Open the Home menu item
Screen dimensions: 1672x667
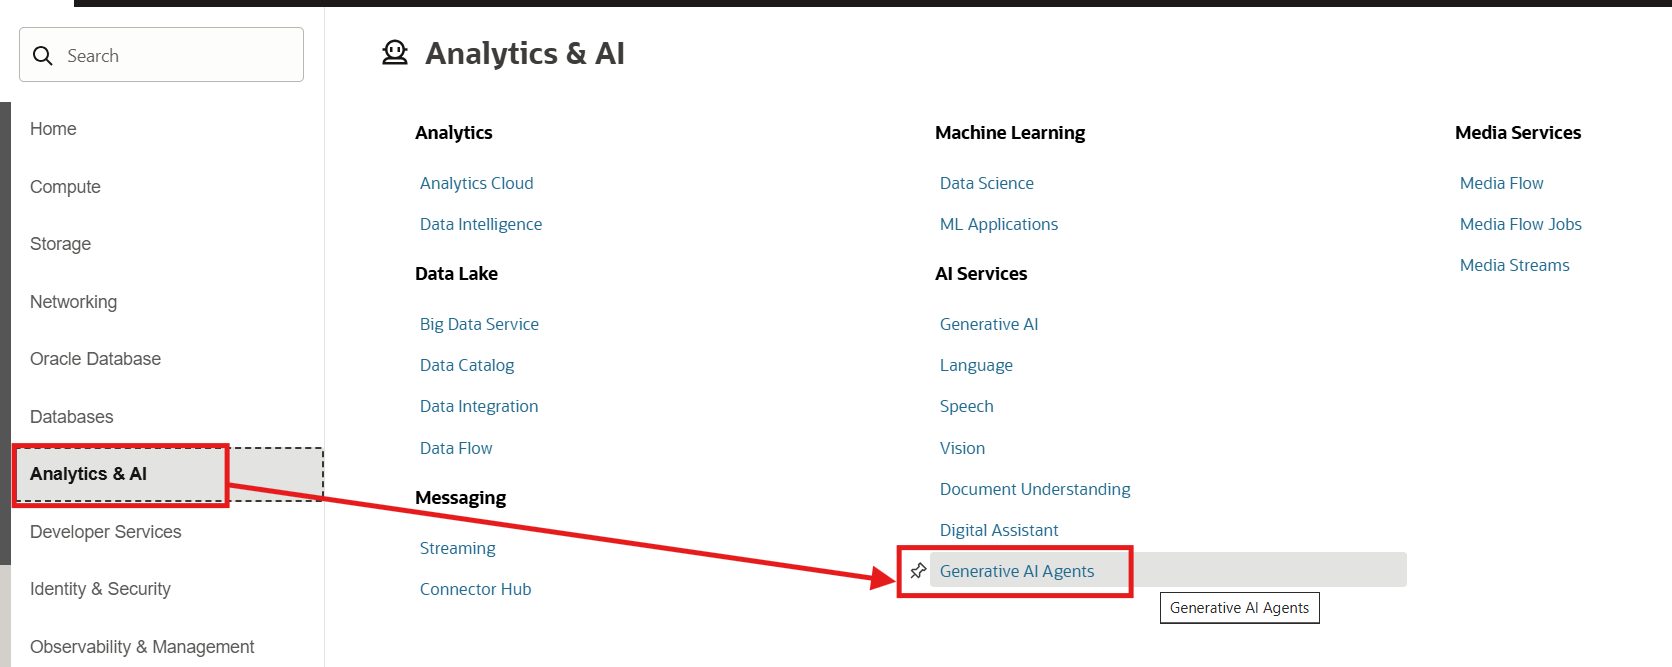tap(53, 129)
